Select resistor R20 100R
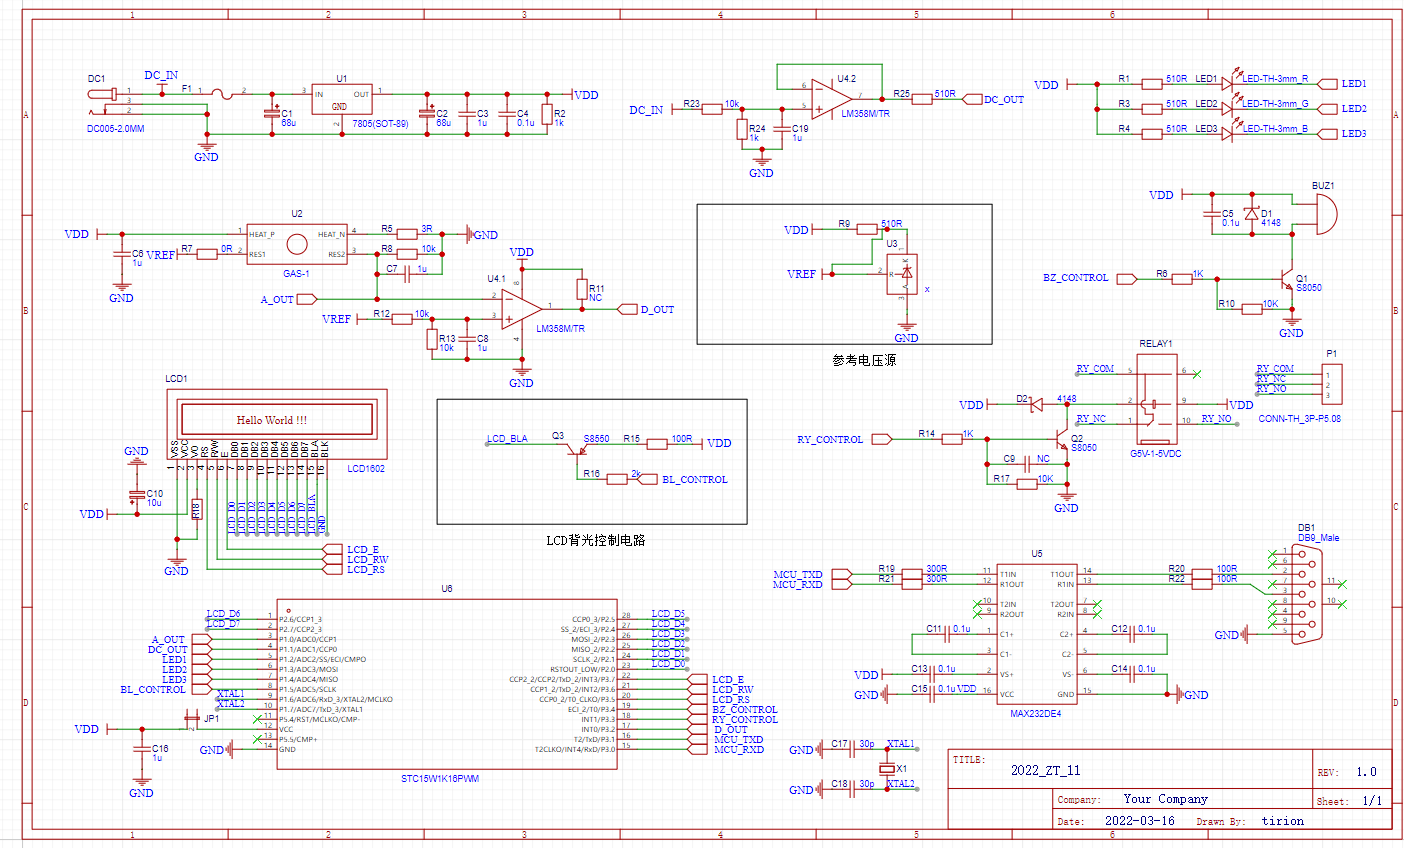The image size is (1404, 848). click(1201, 574)
